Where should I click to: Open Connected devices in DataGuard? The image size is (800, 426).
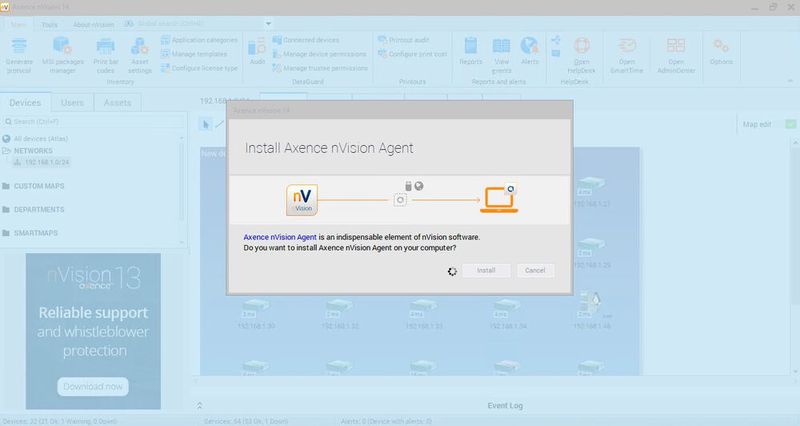[306, 40]
